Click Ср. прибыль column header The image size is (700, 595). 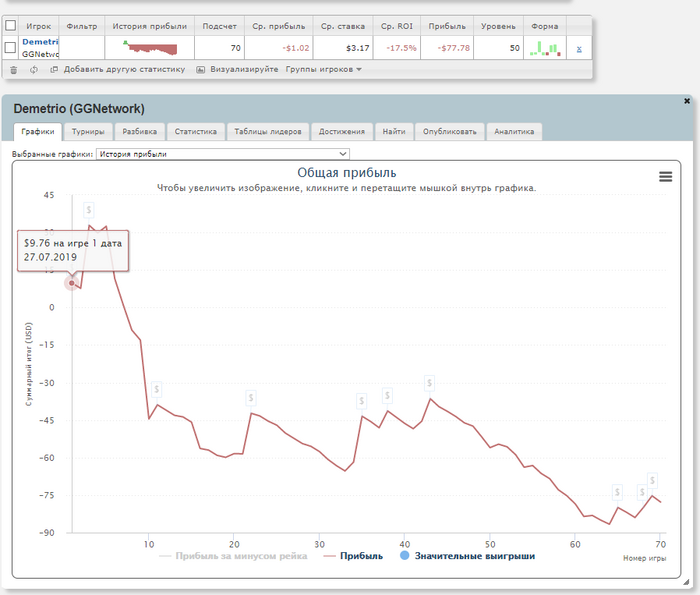tap(279, 26)
